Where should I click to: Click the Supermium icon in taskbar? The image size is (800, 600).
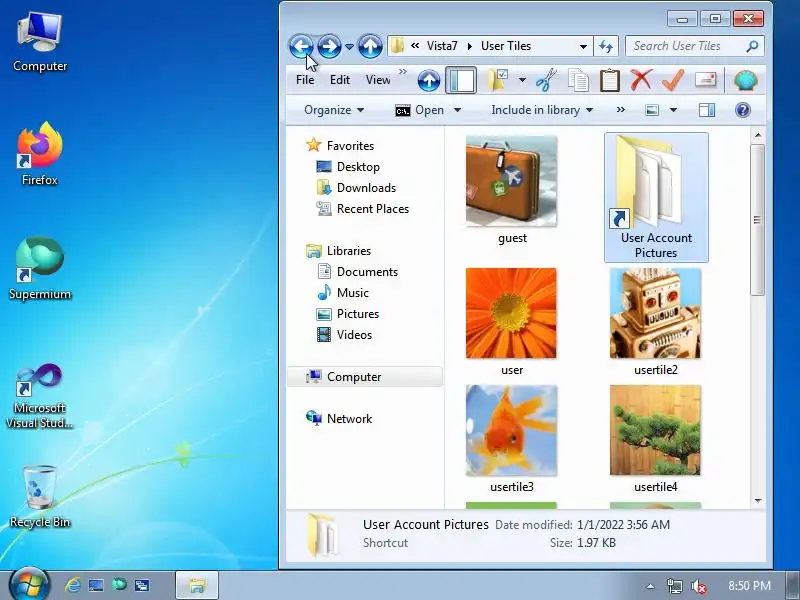[x=119, y=584]
